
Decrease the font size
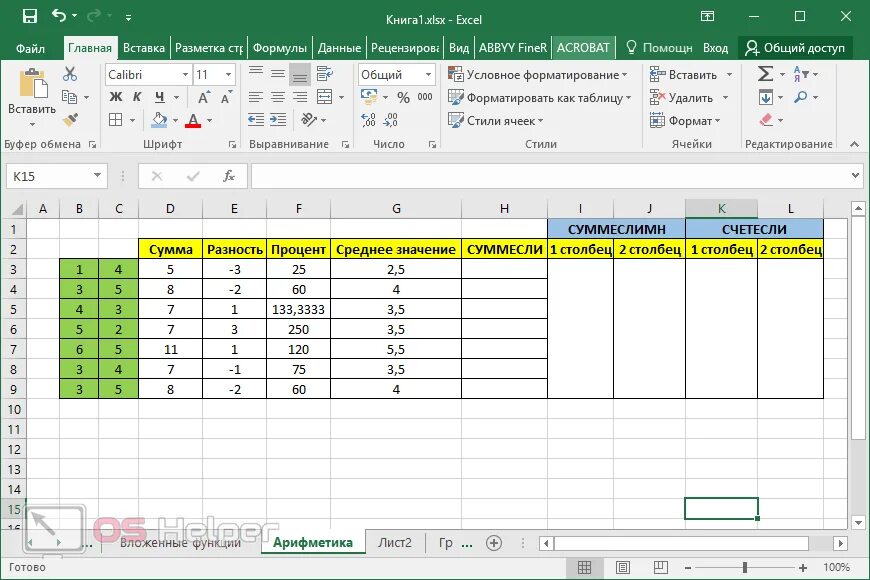[226, 98]
